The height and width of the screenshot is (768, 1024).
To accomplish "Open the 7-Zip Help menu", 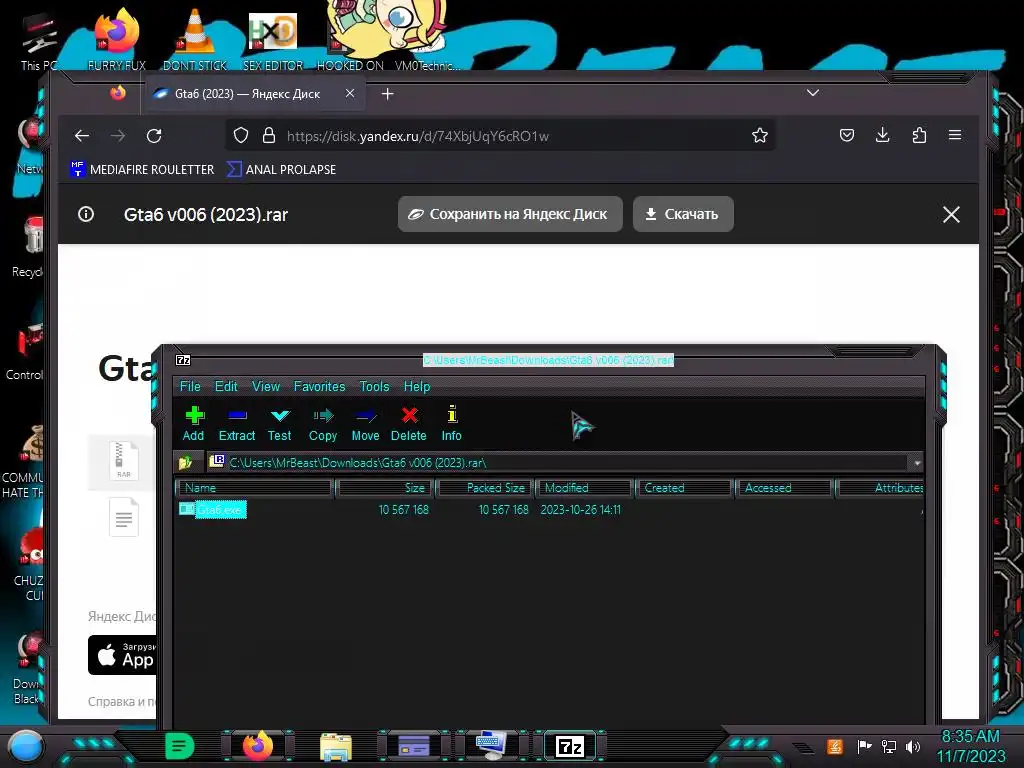I will click(417, 386).
